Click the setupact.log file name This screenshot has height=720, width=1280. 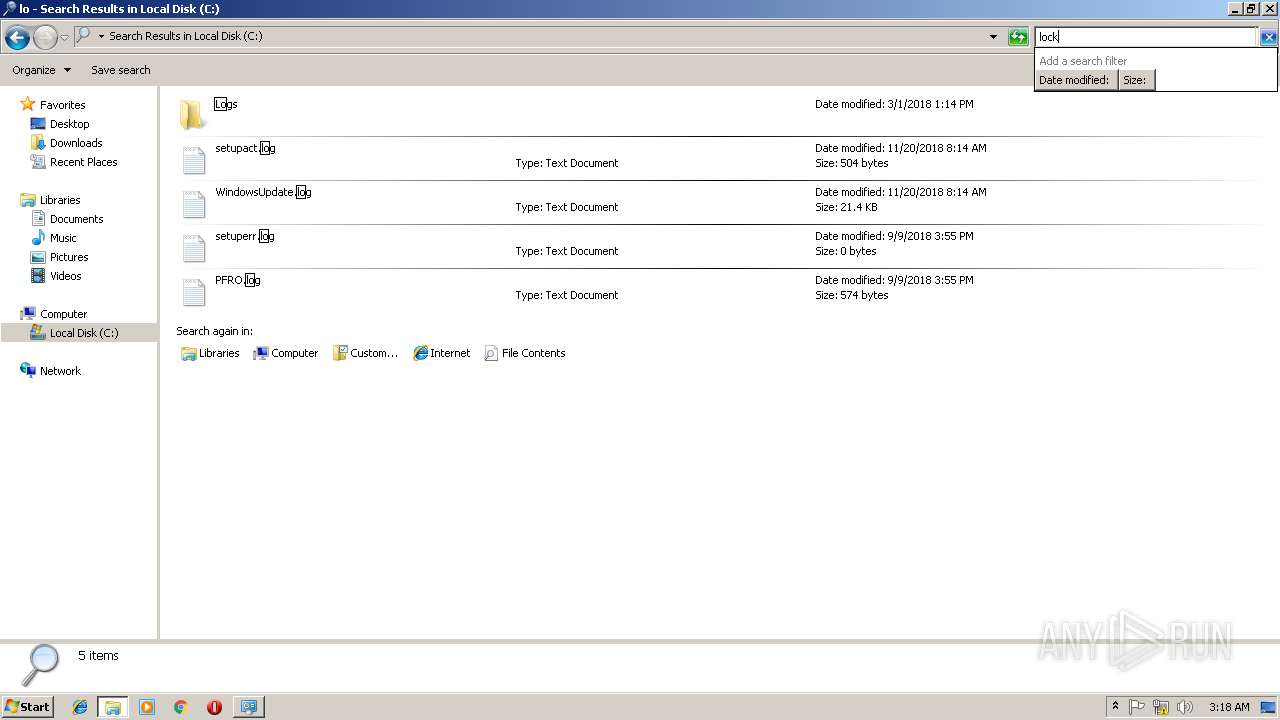tap(245, 148)
